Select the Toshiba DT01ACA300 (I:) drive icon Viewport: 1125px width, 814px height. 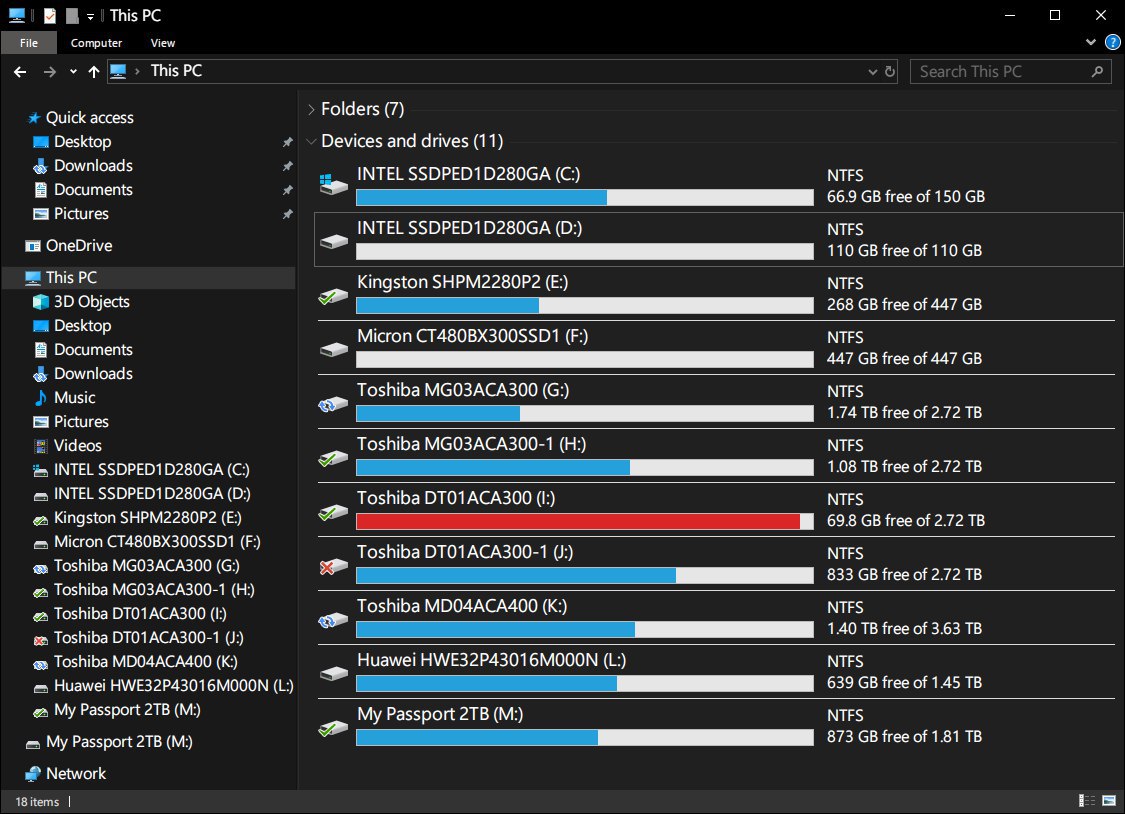coord(334,511)
